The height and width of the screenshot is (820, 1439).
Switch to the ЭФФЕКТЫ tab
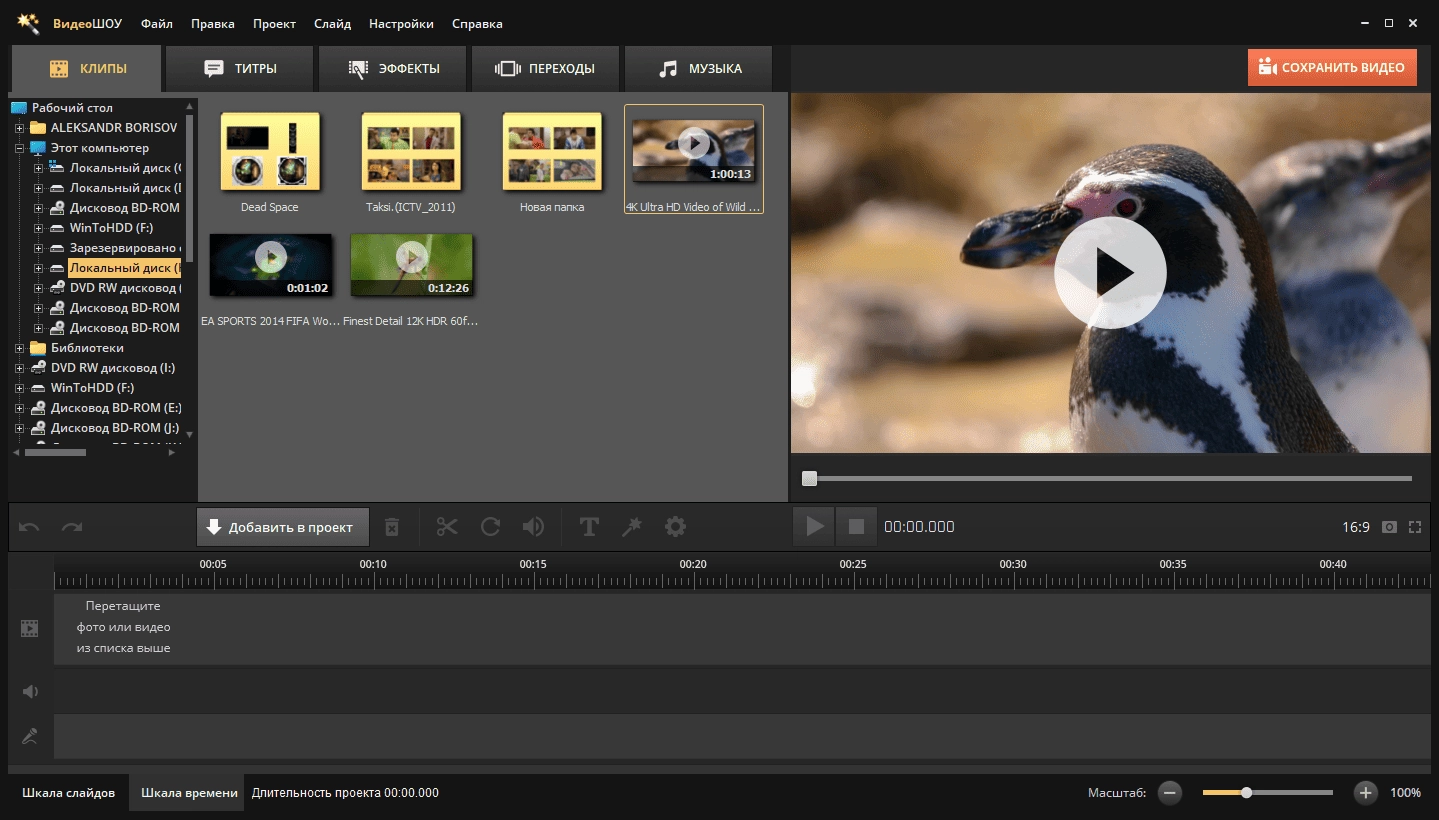[x=393, y=69]
